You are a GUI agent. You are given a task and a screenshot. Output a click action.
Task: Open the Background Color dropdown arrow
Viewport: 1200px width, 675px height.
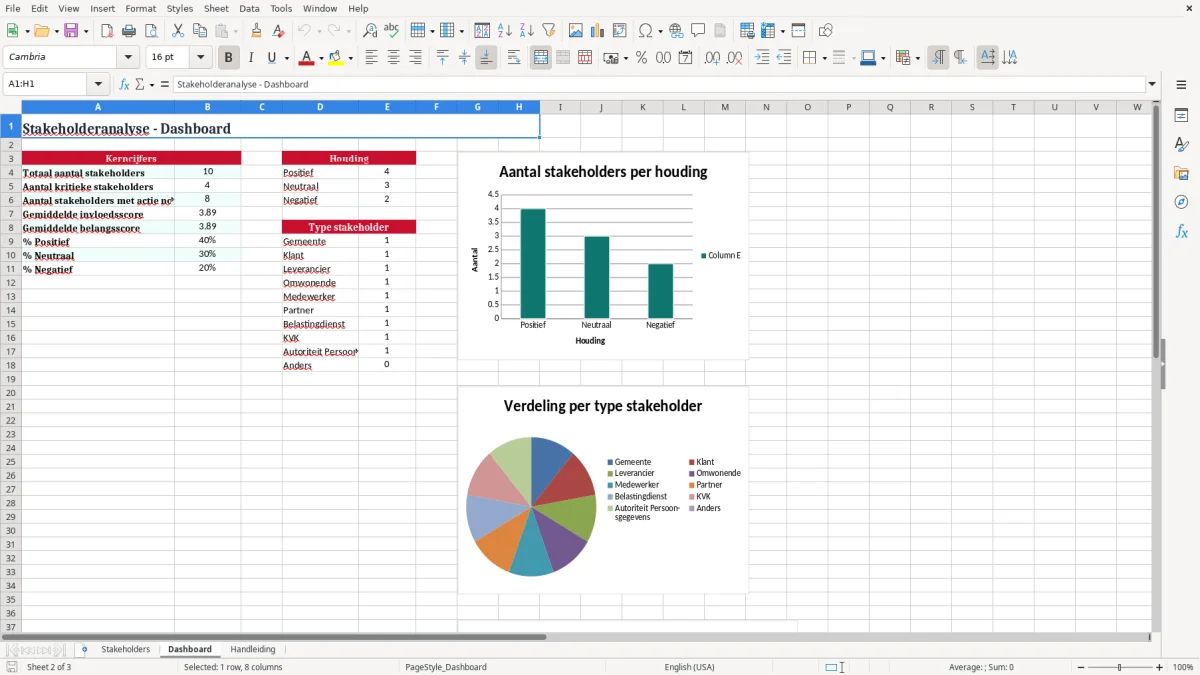[x=350, y=58]
